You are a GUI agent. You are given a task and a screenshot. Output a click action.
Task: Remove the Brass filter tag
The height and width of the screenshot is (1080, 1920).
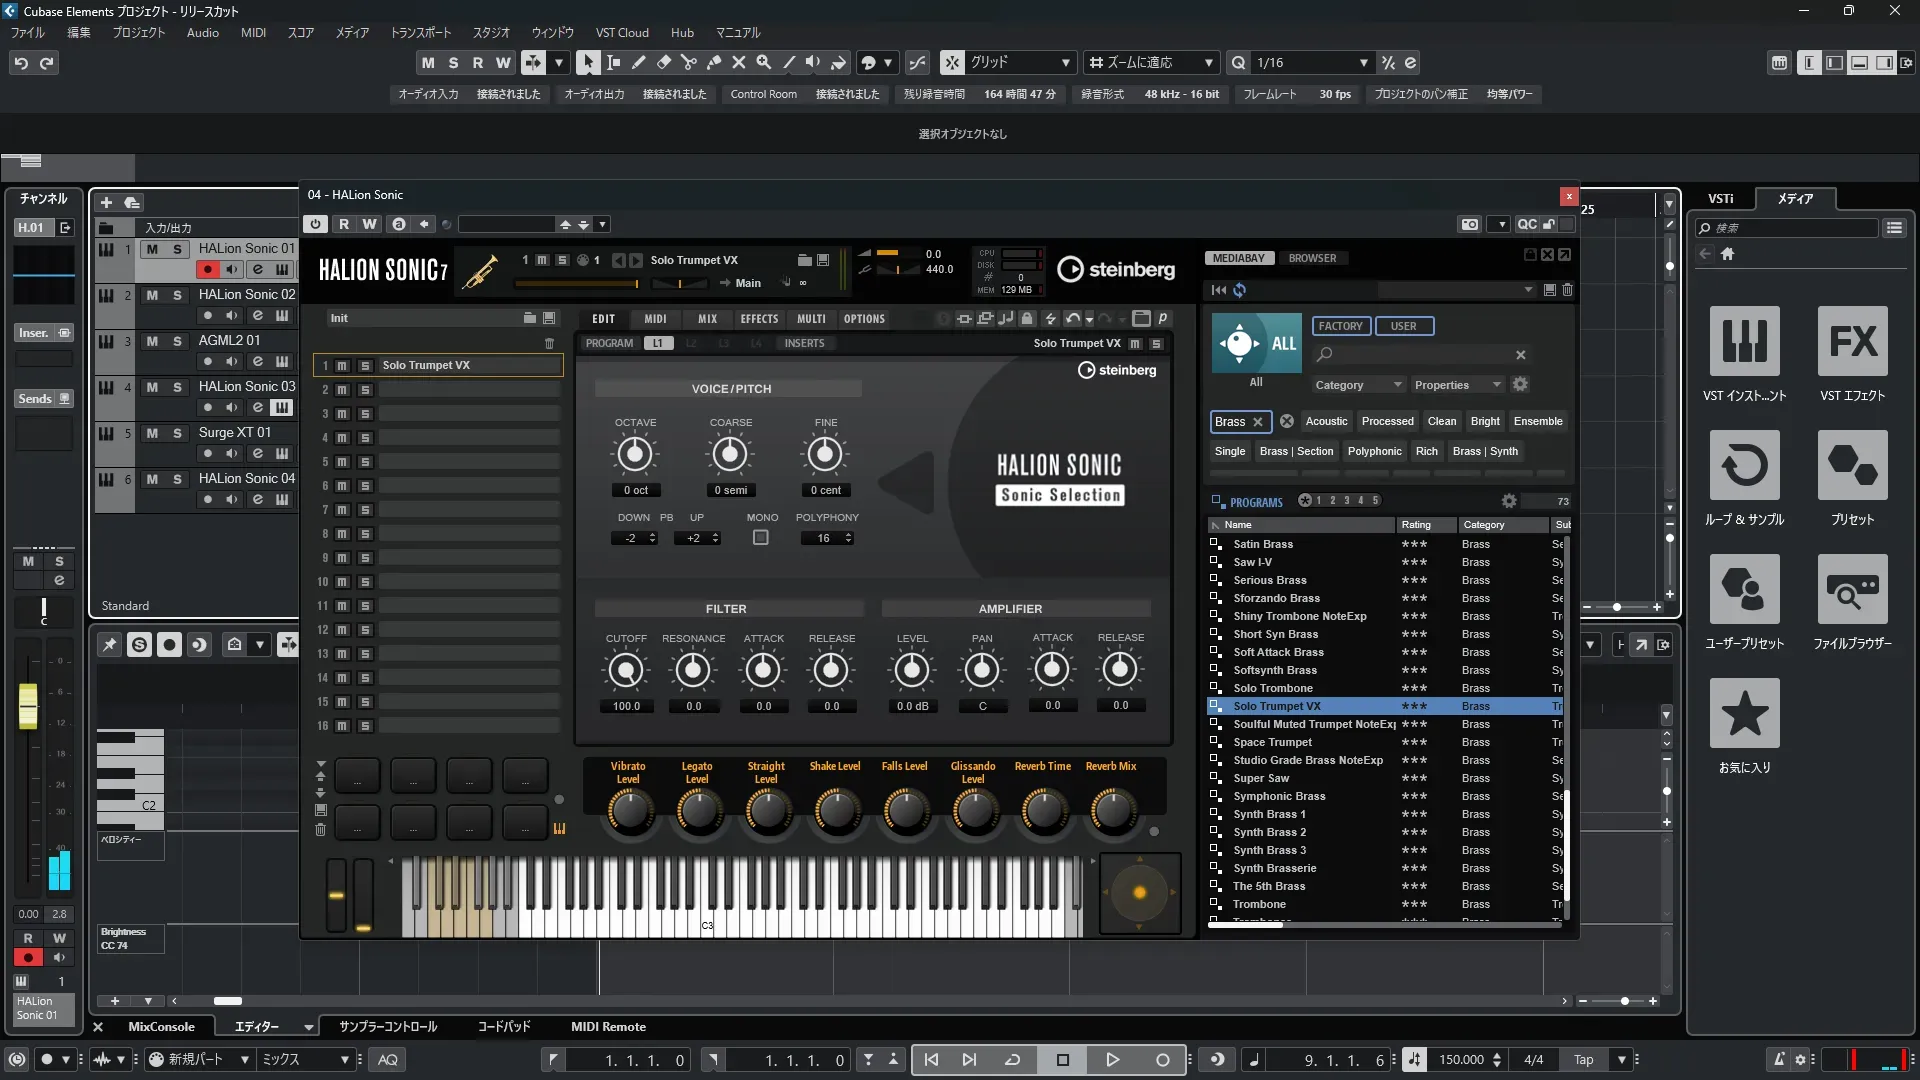click(x=1259, y=422)
